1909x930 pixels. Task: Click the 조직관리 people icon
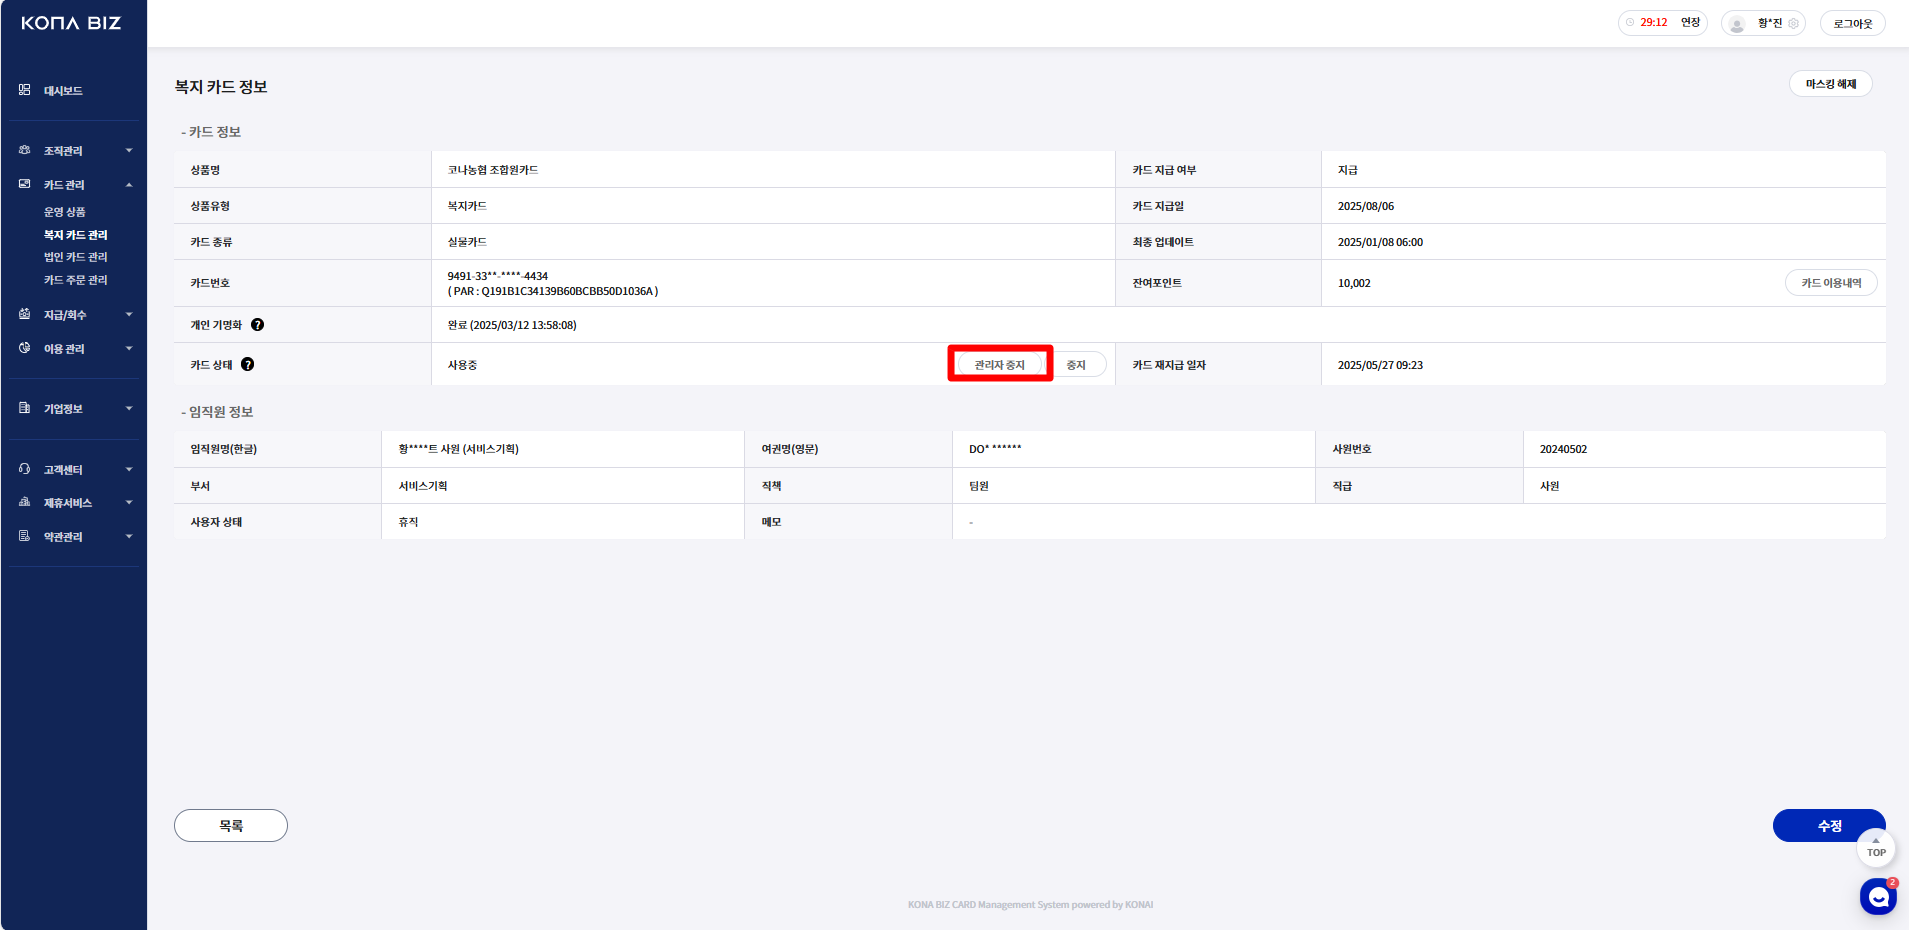(24, 150)
